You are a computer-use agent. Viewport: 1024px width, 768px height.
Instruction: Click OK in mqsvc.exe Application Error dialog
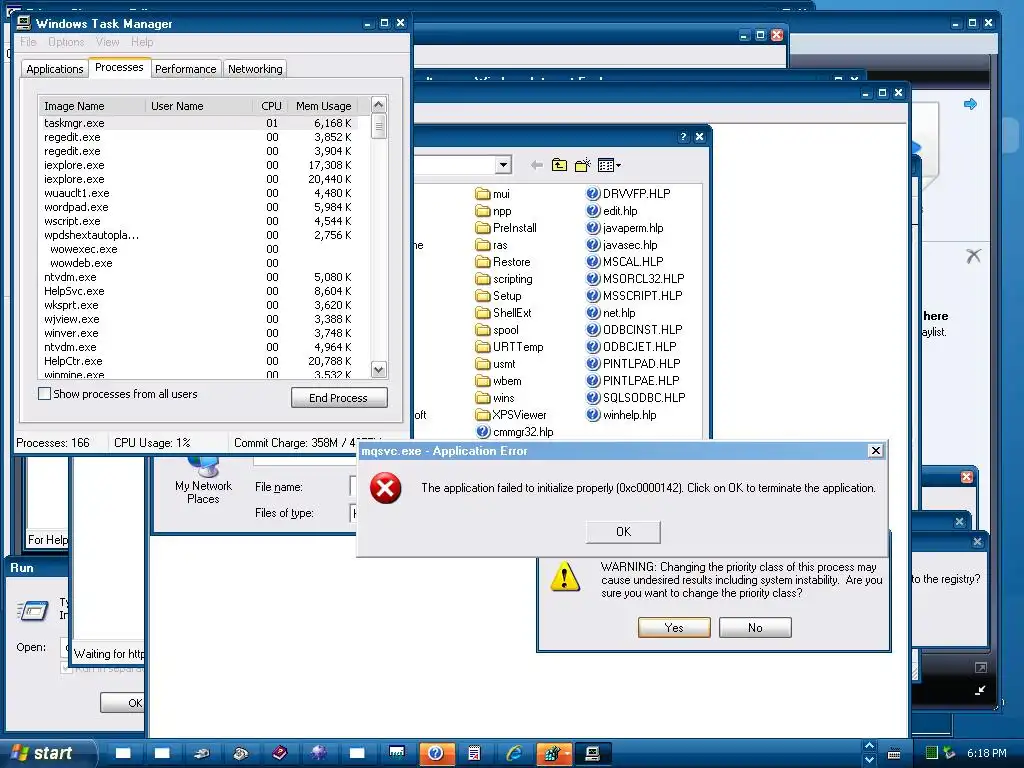[x=624, y=532]
